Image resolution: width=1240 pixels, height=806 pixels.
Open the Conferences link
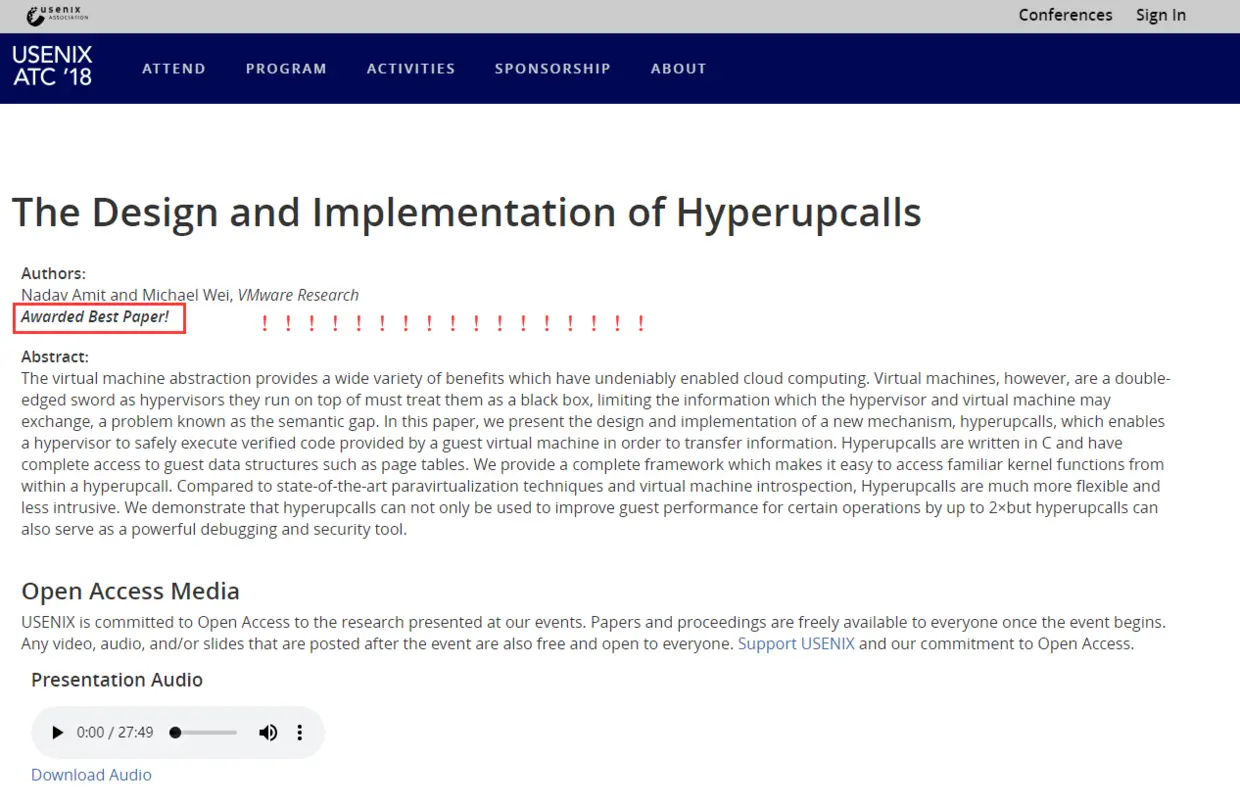point(1065,15)
